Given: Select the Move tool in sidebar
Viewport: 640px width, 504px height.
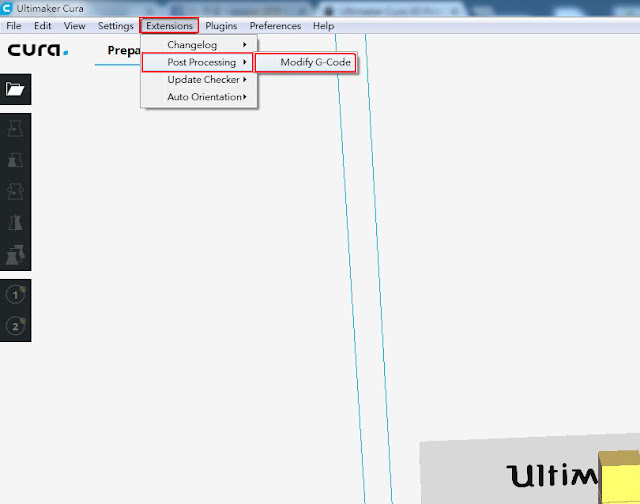Looking at the screenshot, I should click(16, 129).
